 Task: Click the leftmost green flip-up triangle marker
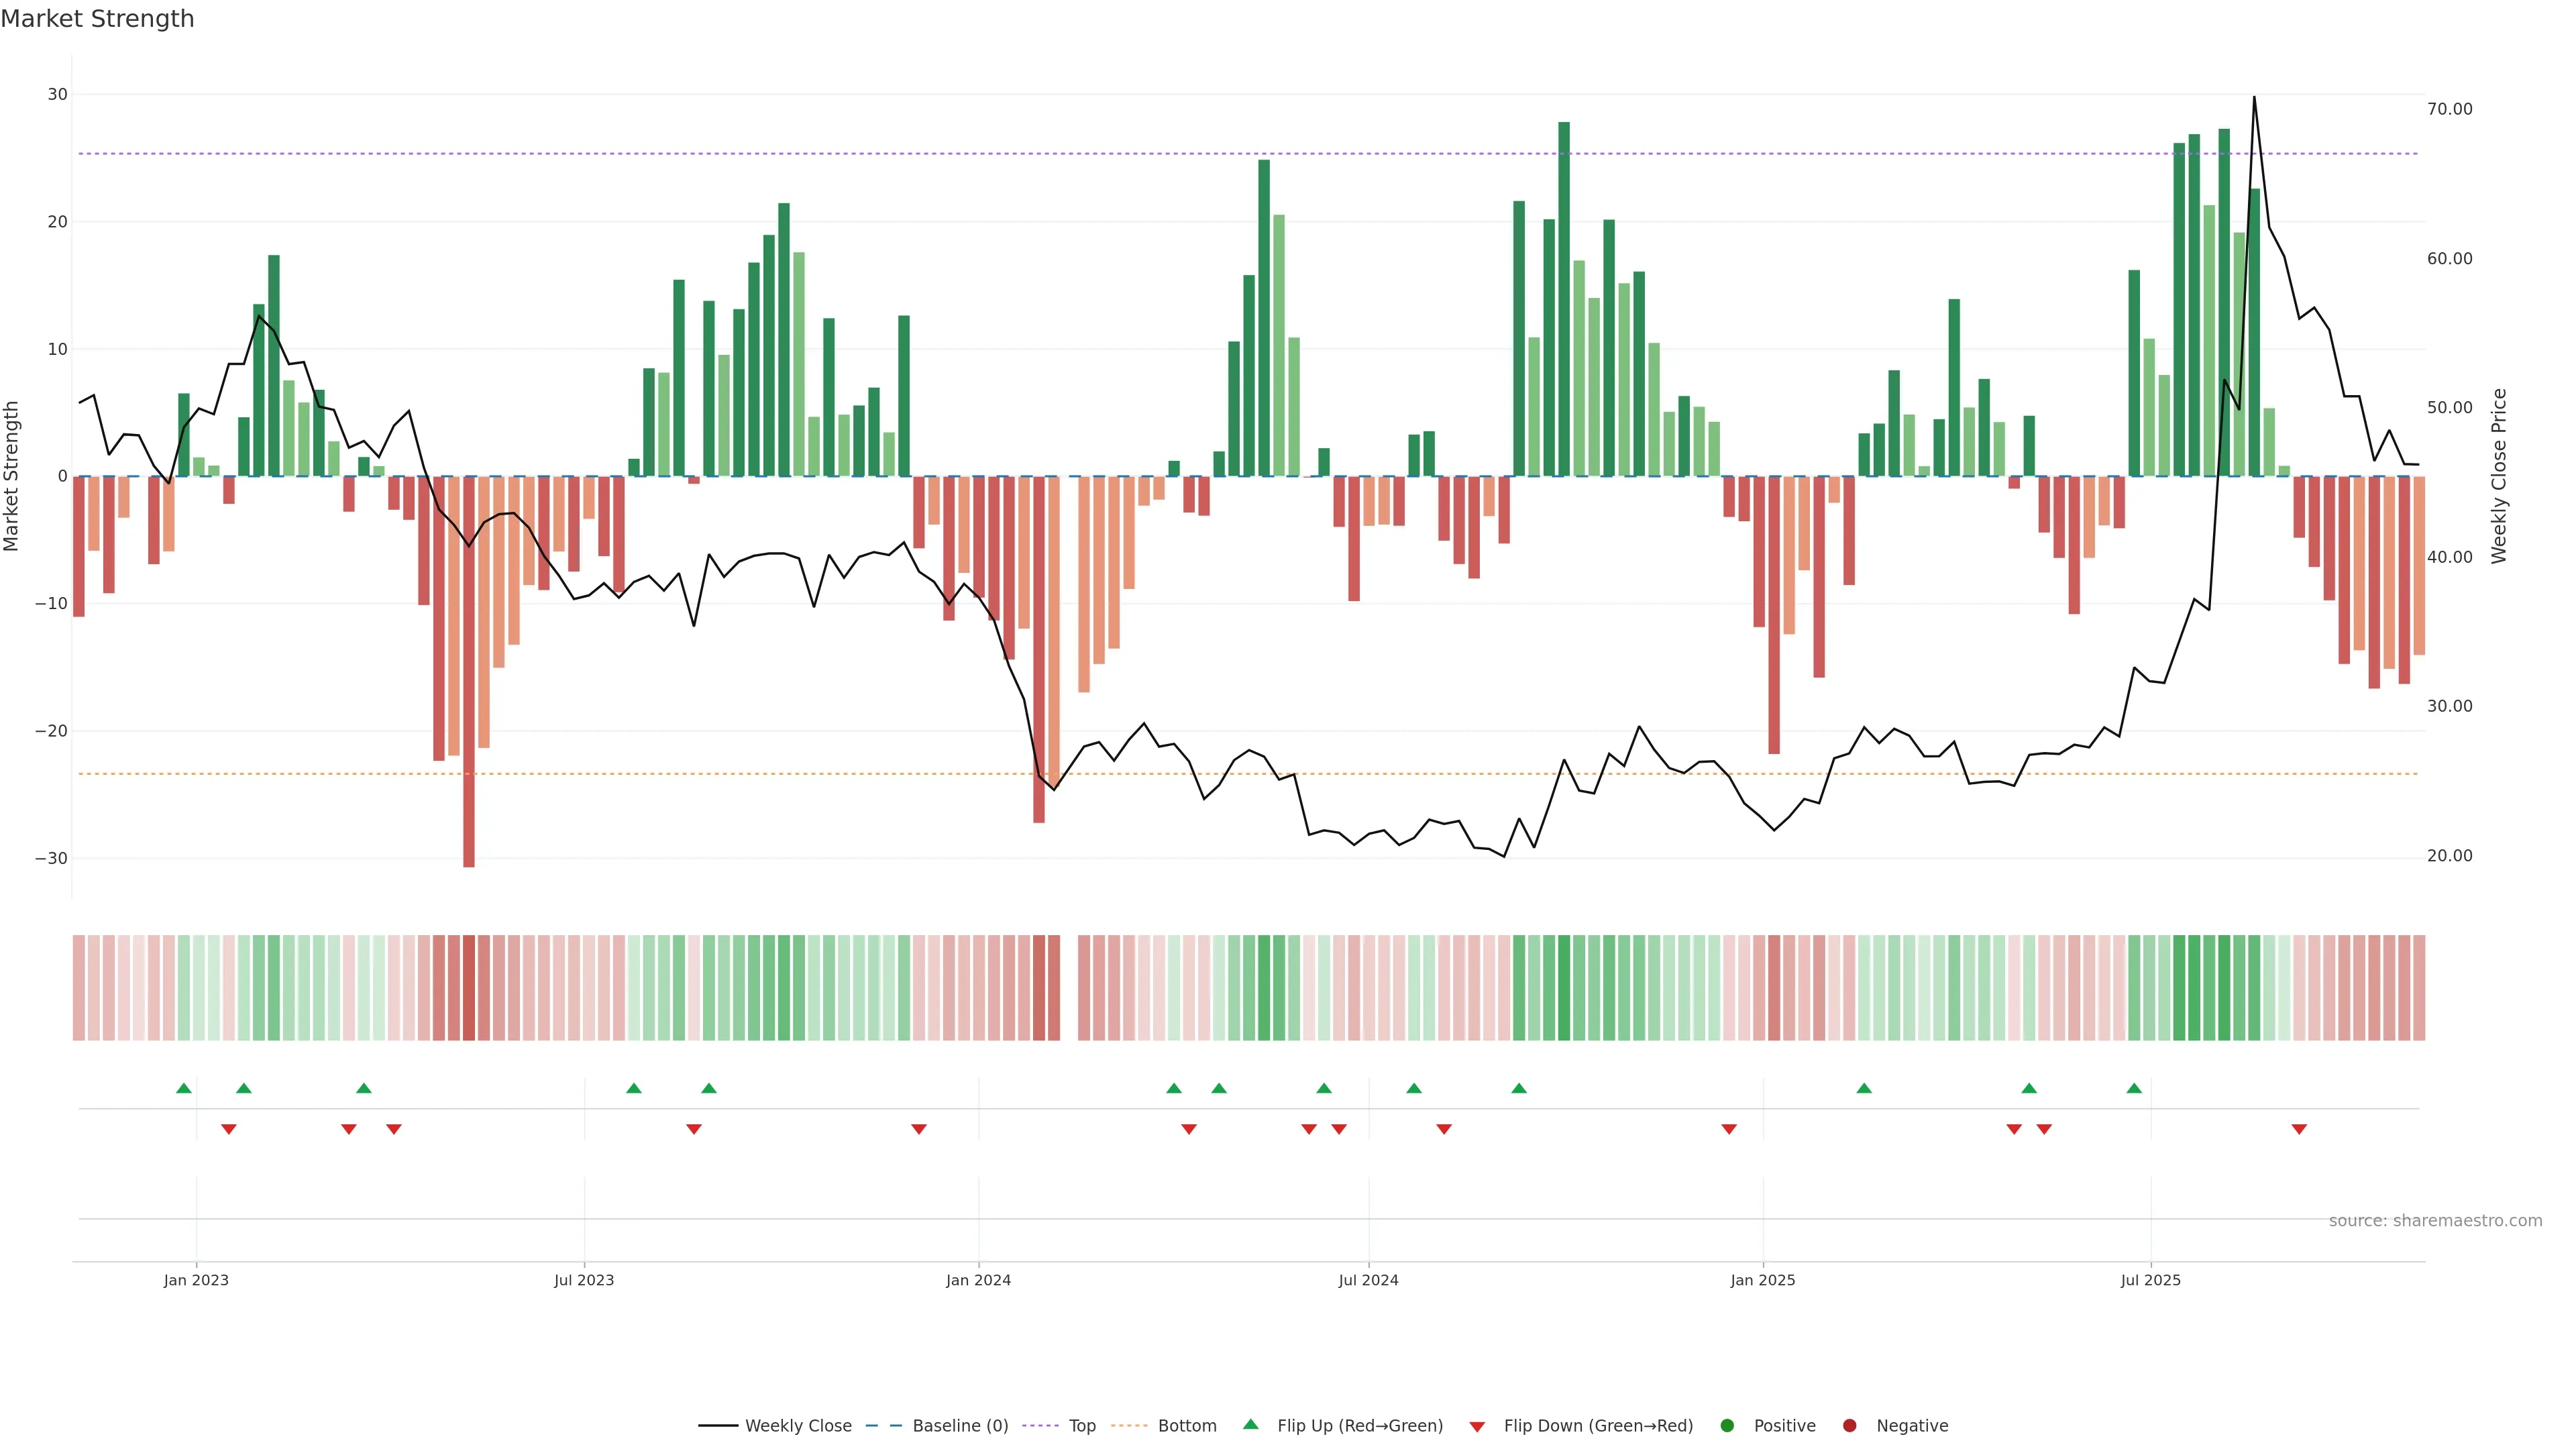coord(183,1088)
